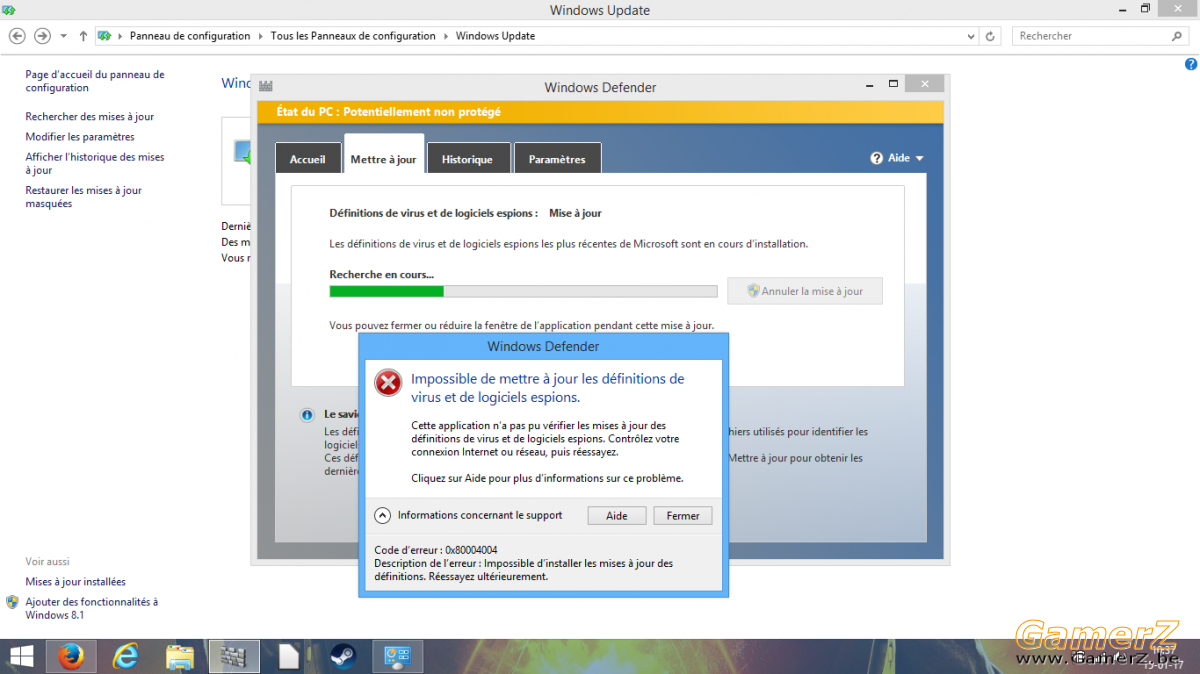
Task: Click Fermer to dismiss the error dialog
Action: pyautogui.click(x=683, y=516)
